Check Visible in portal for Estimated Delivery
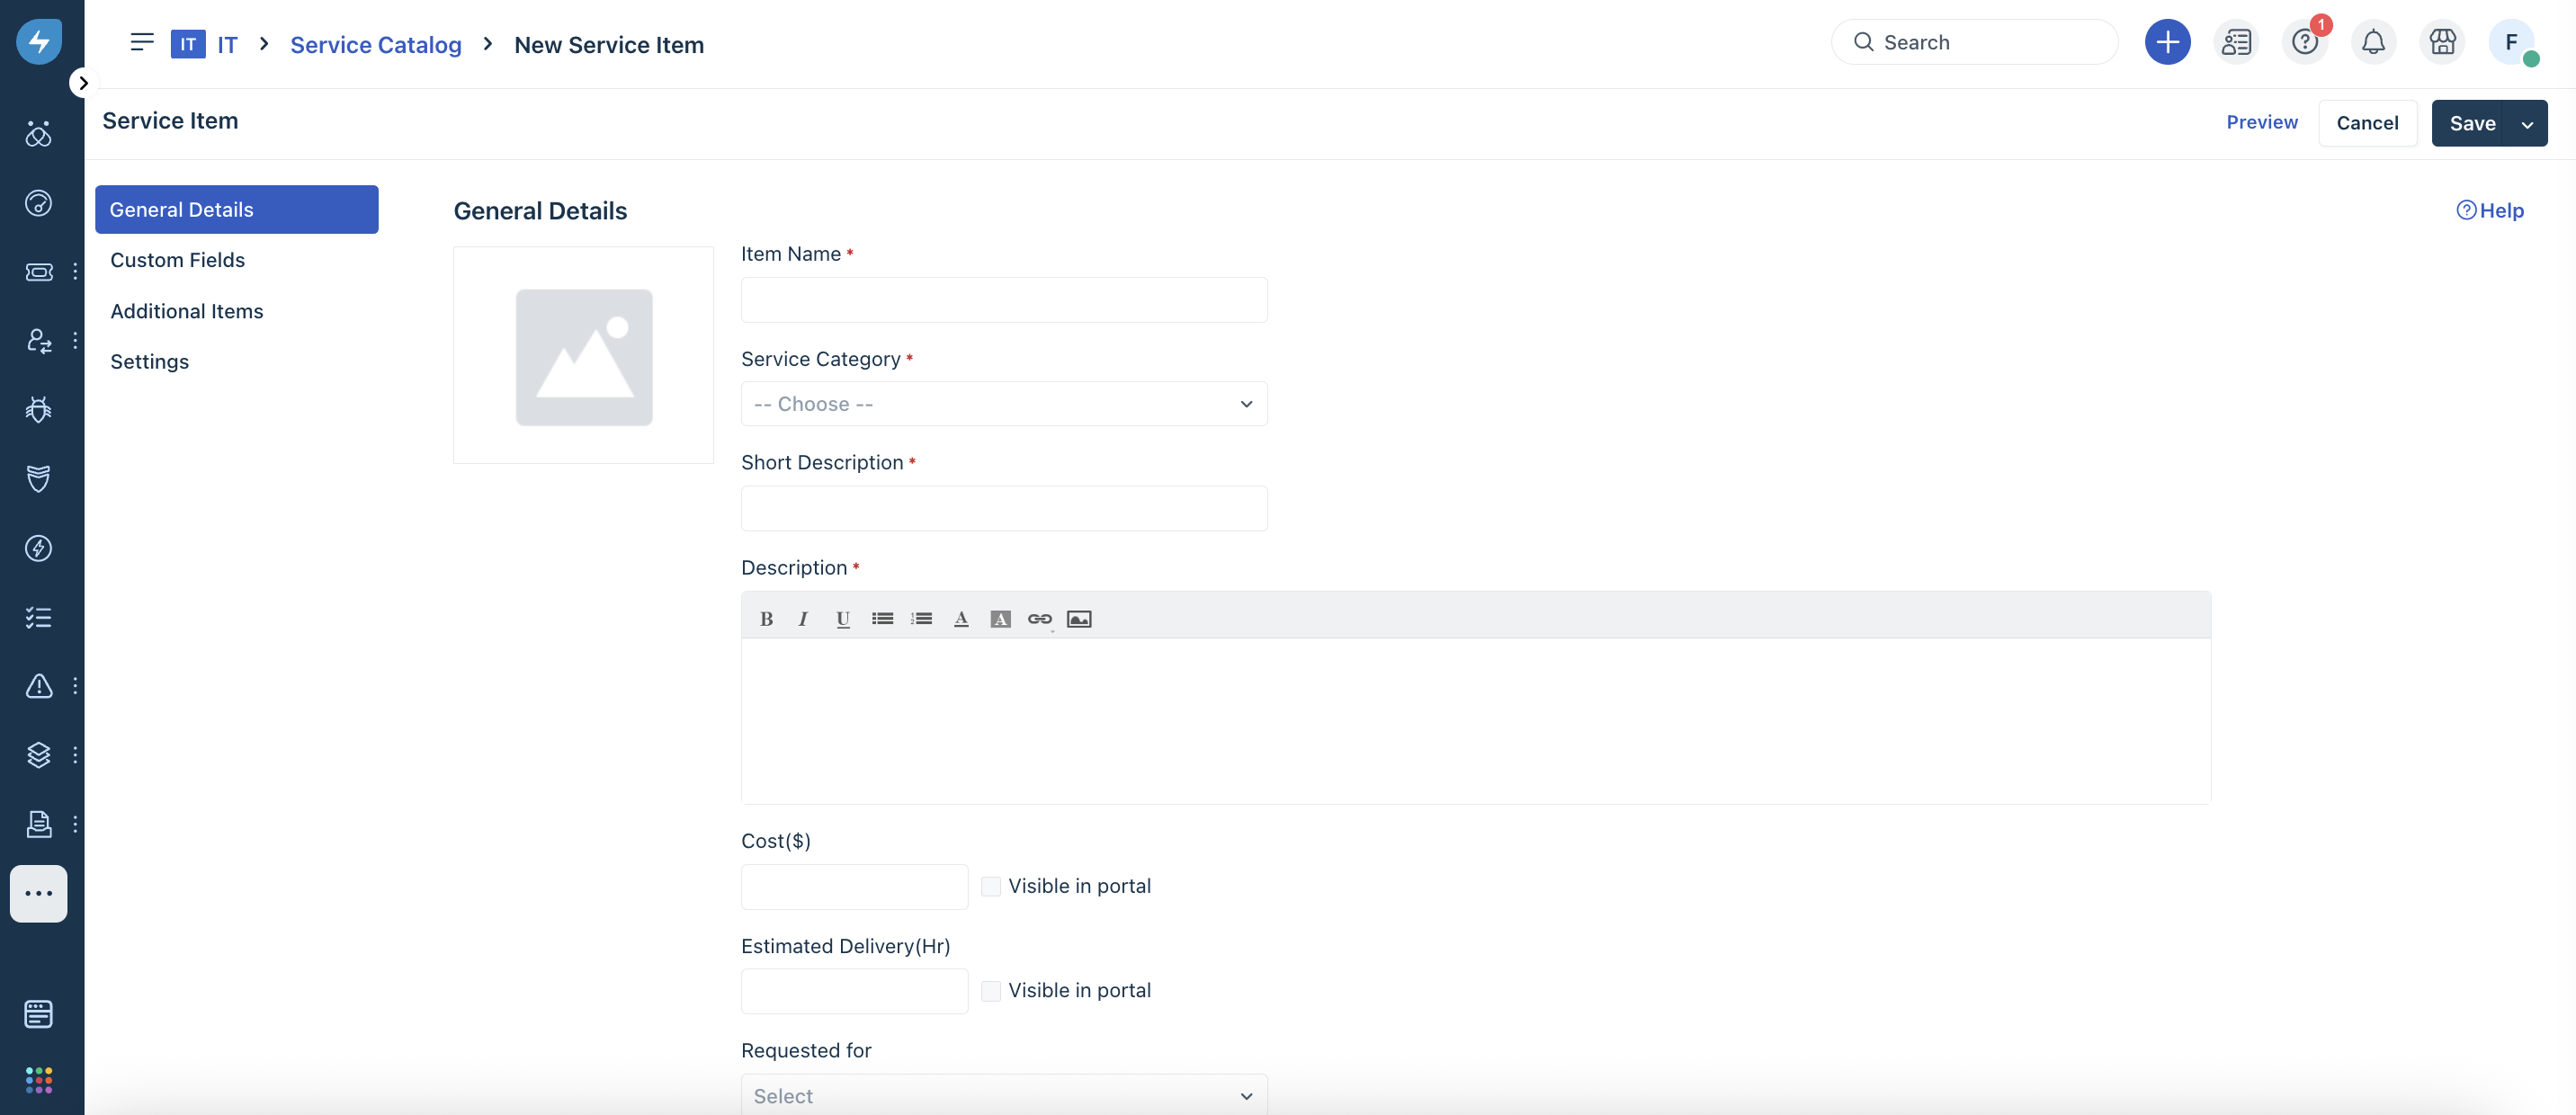Screen dimensions: 2576x1115 click(x=991, y=991)
